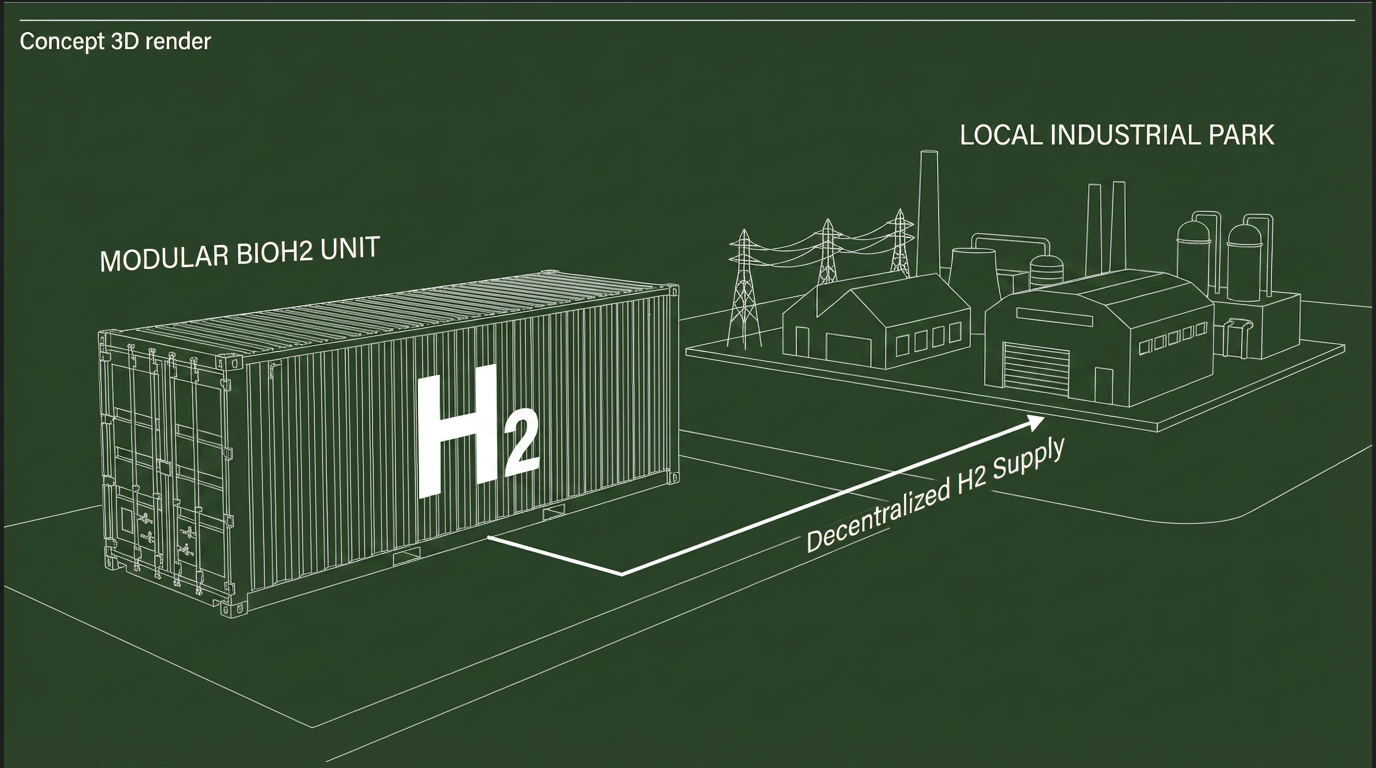Select the "MODULAR BIOH2 UNIT" label
Screen dimensions: 1376x768
(x=239, y=253)
